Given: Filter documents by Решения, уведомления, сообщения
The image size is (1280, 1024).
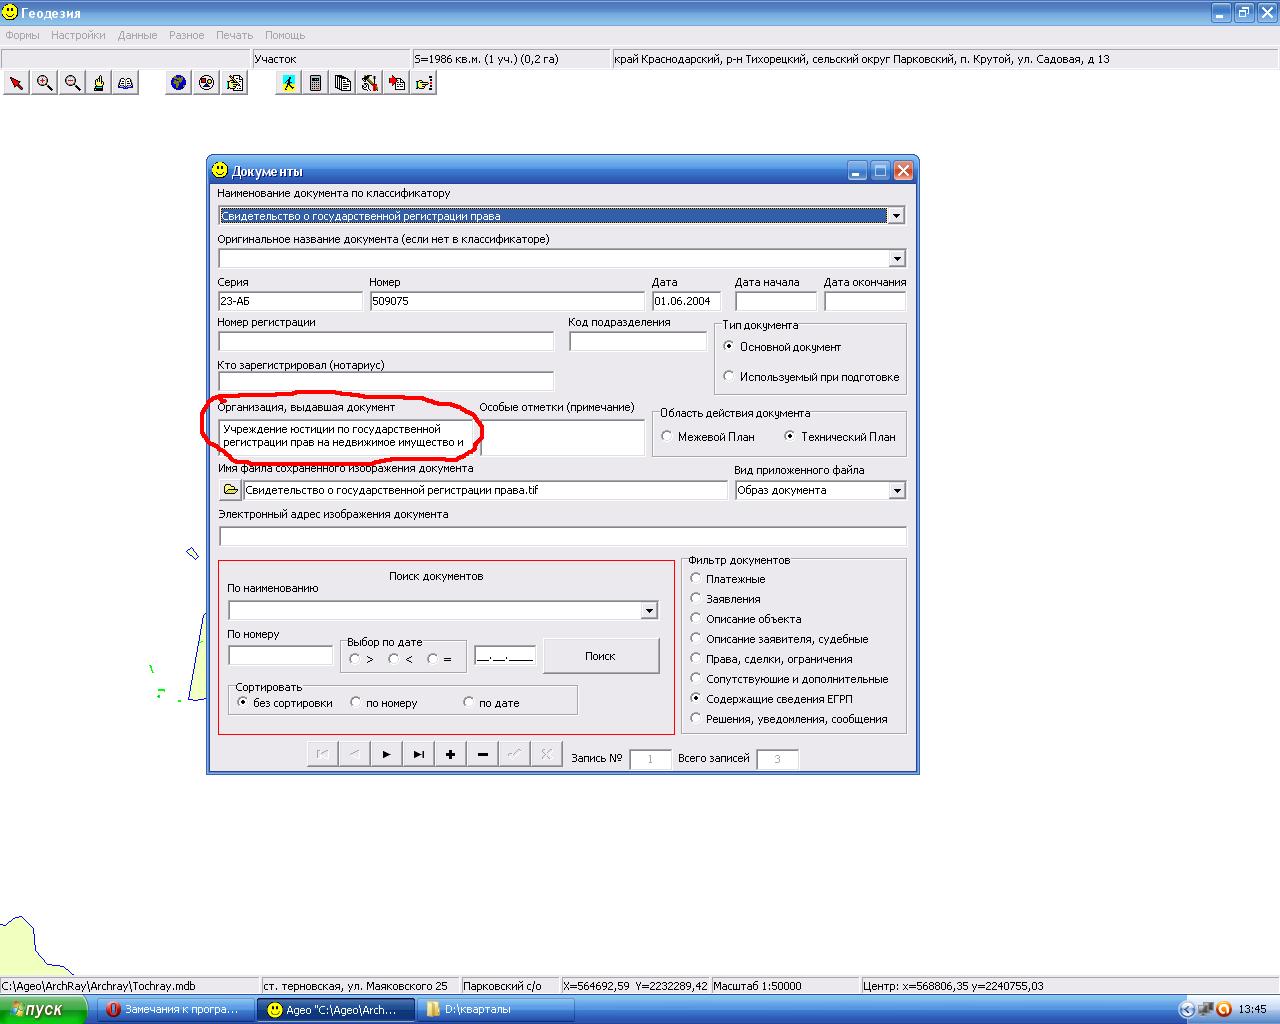Looking at the screenshot, I should coord(696,718).
